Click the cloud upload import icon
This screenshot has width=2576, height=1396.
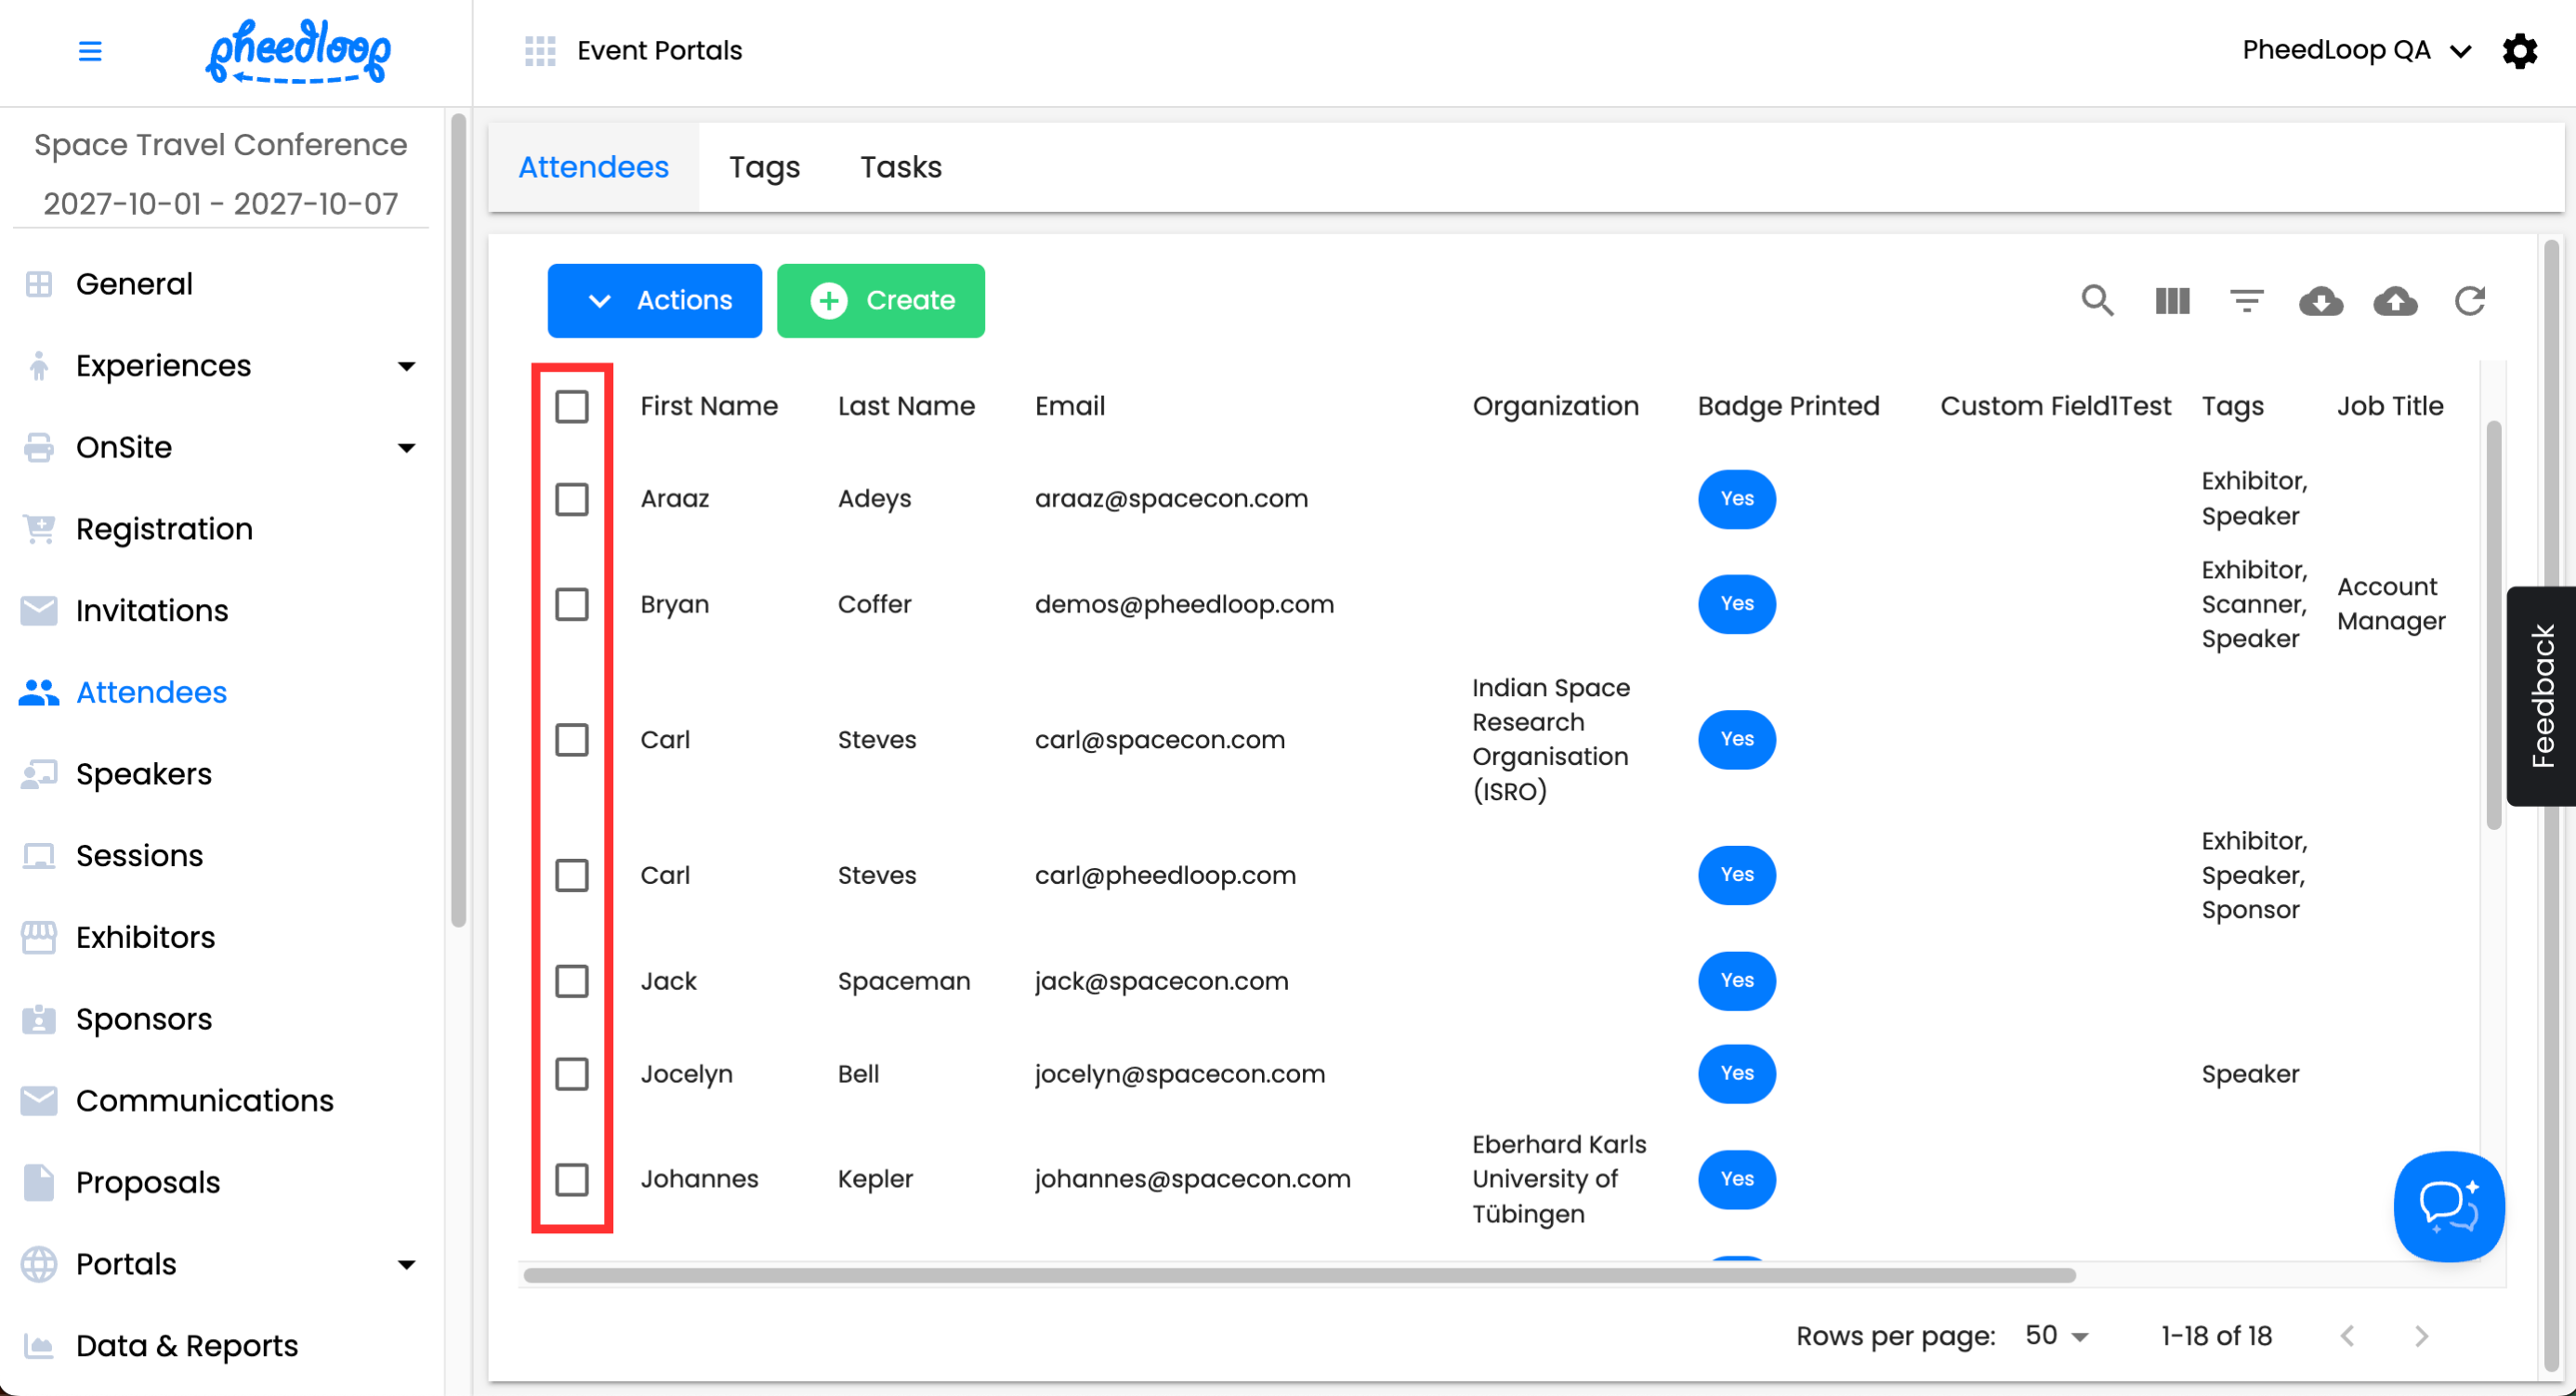2395,300
